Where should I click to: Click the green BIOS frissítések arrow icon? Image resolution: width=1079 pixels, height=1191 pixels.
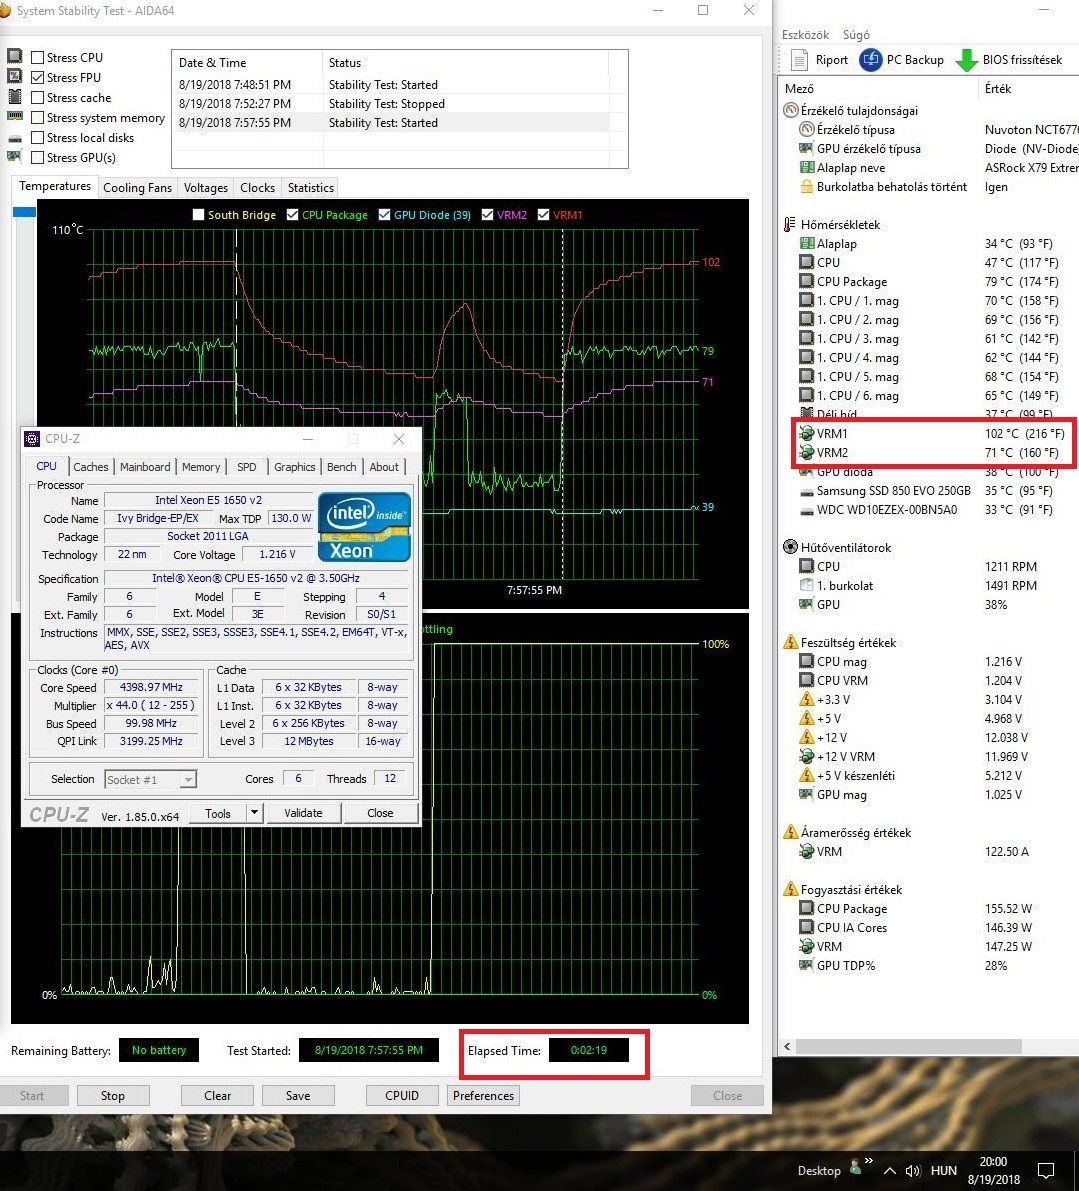pos(966,60)
